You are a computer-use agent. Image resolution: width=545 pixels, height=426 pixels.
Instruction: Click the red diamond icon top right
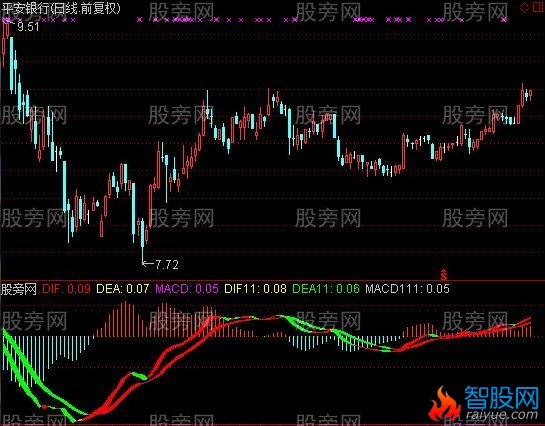coord(524,8)
